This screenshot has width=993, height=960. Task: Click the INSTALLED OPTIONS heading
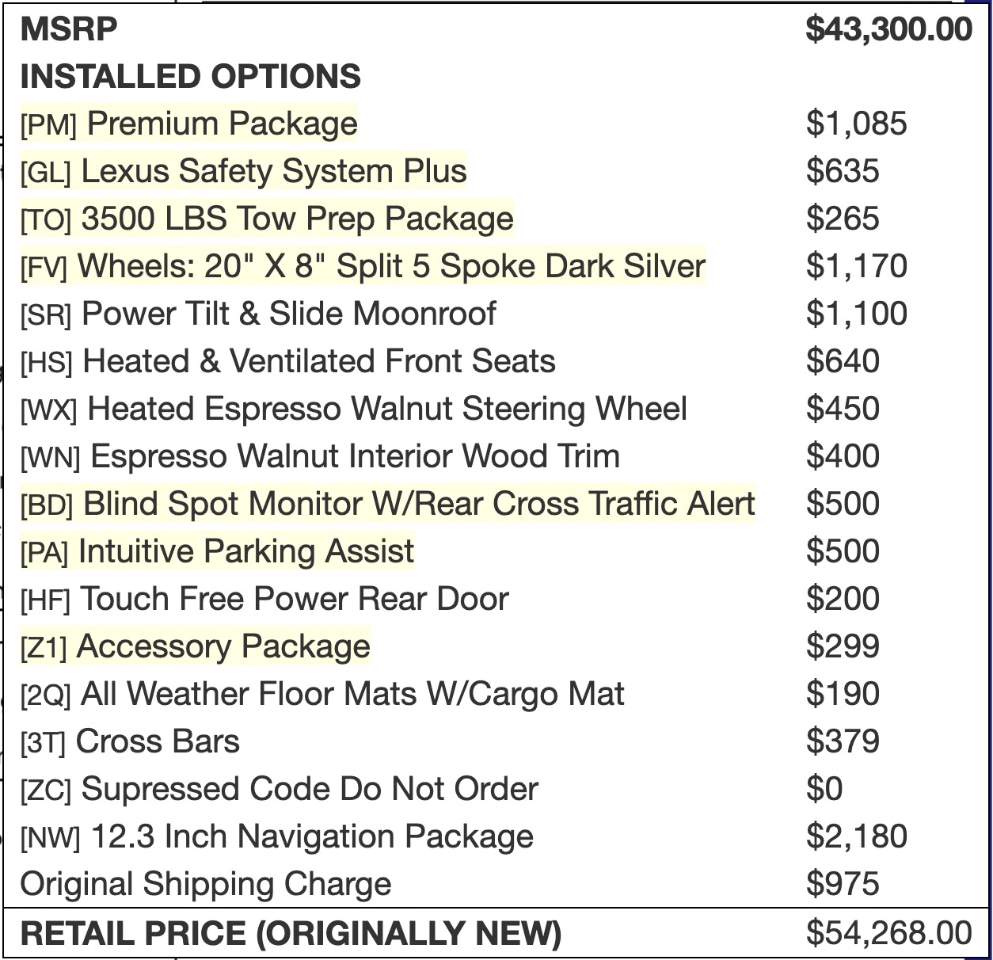click(x=191, y=77)
